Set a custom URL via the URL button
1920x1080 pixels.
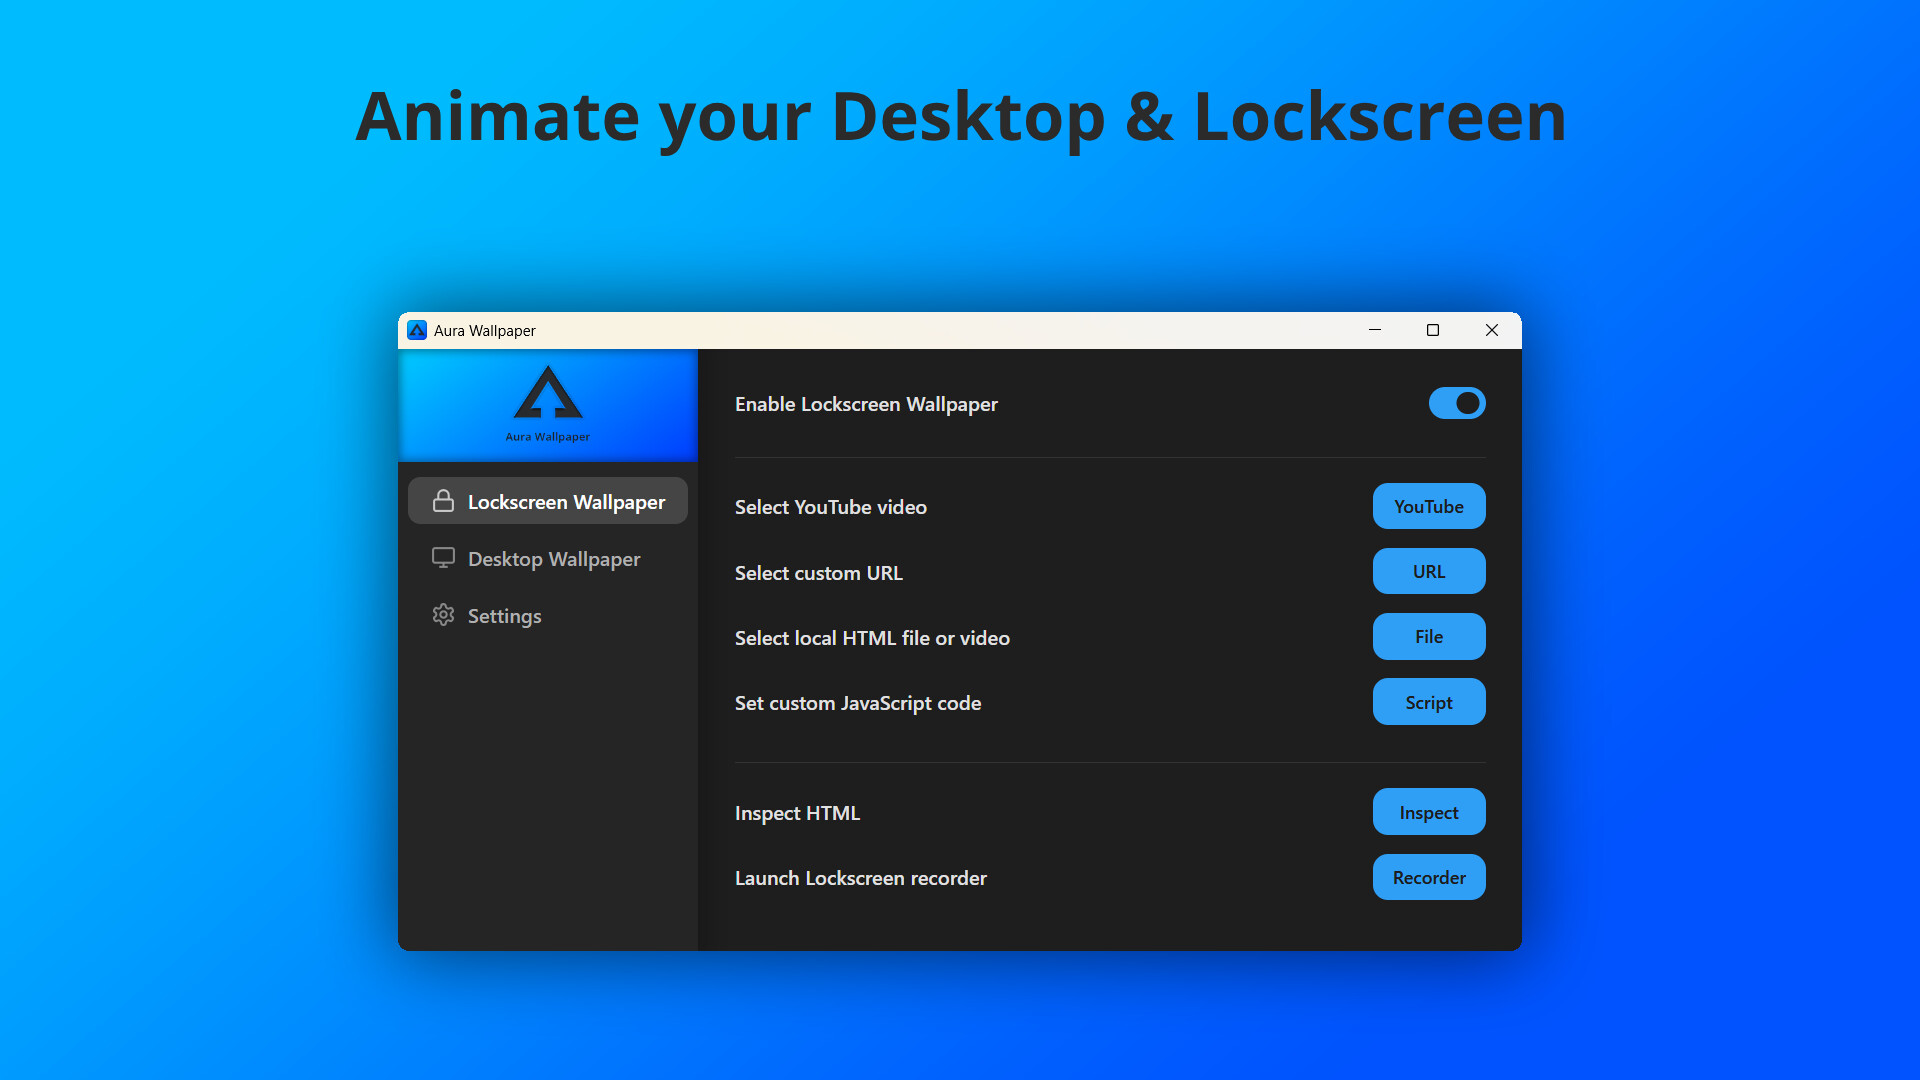coord(1428,571)
